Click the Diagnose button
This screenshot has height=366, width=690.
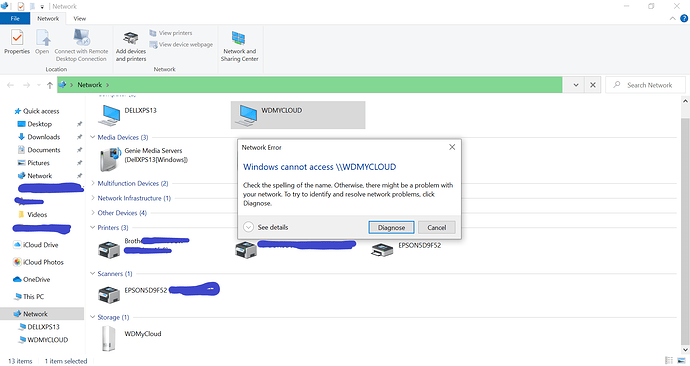pyautogui.click(x=391, y=227)
